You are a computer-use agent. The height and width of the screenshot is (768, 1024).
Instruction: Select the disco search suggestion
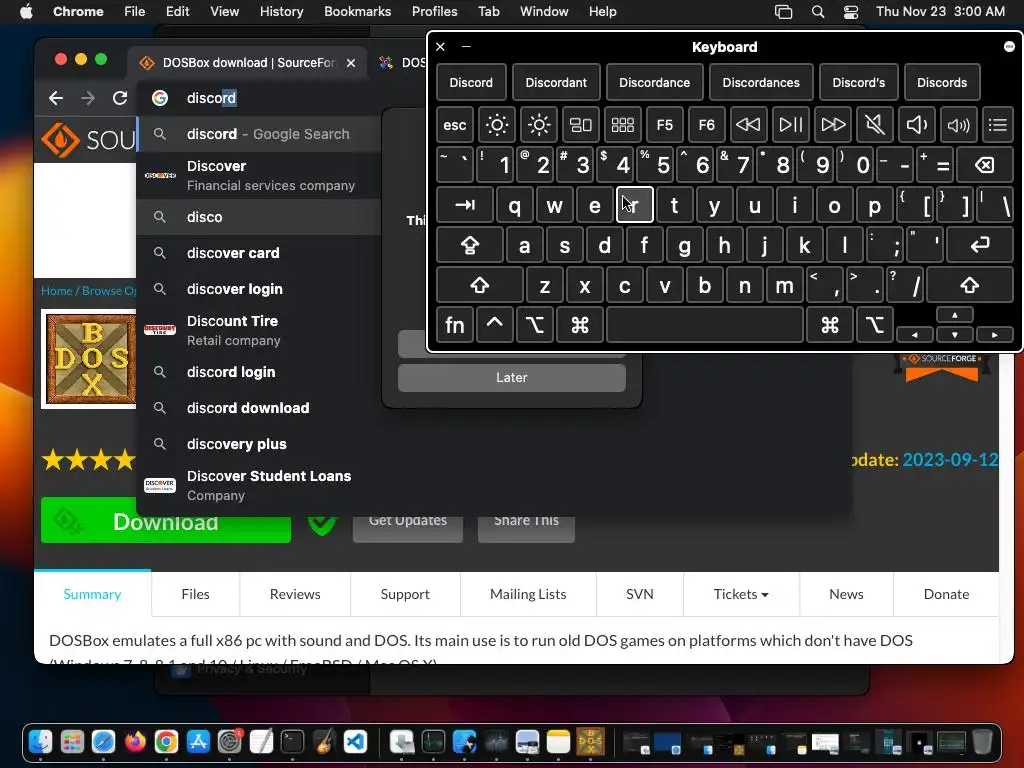coord(259,217)
